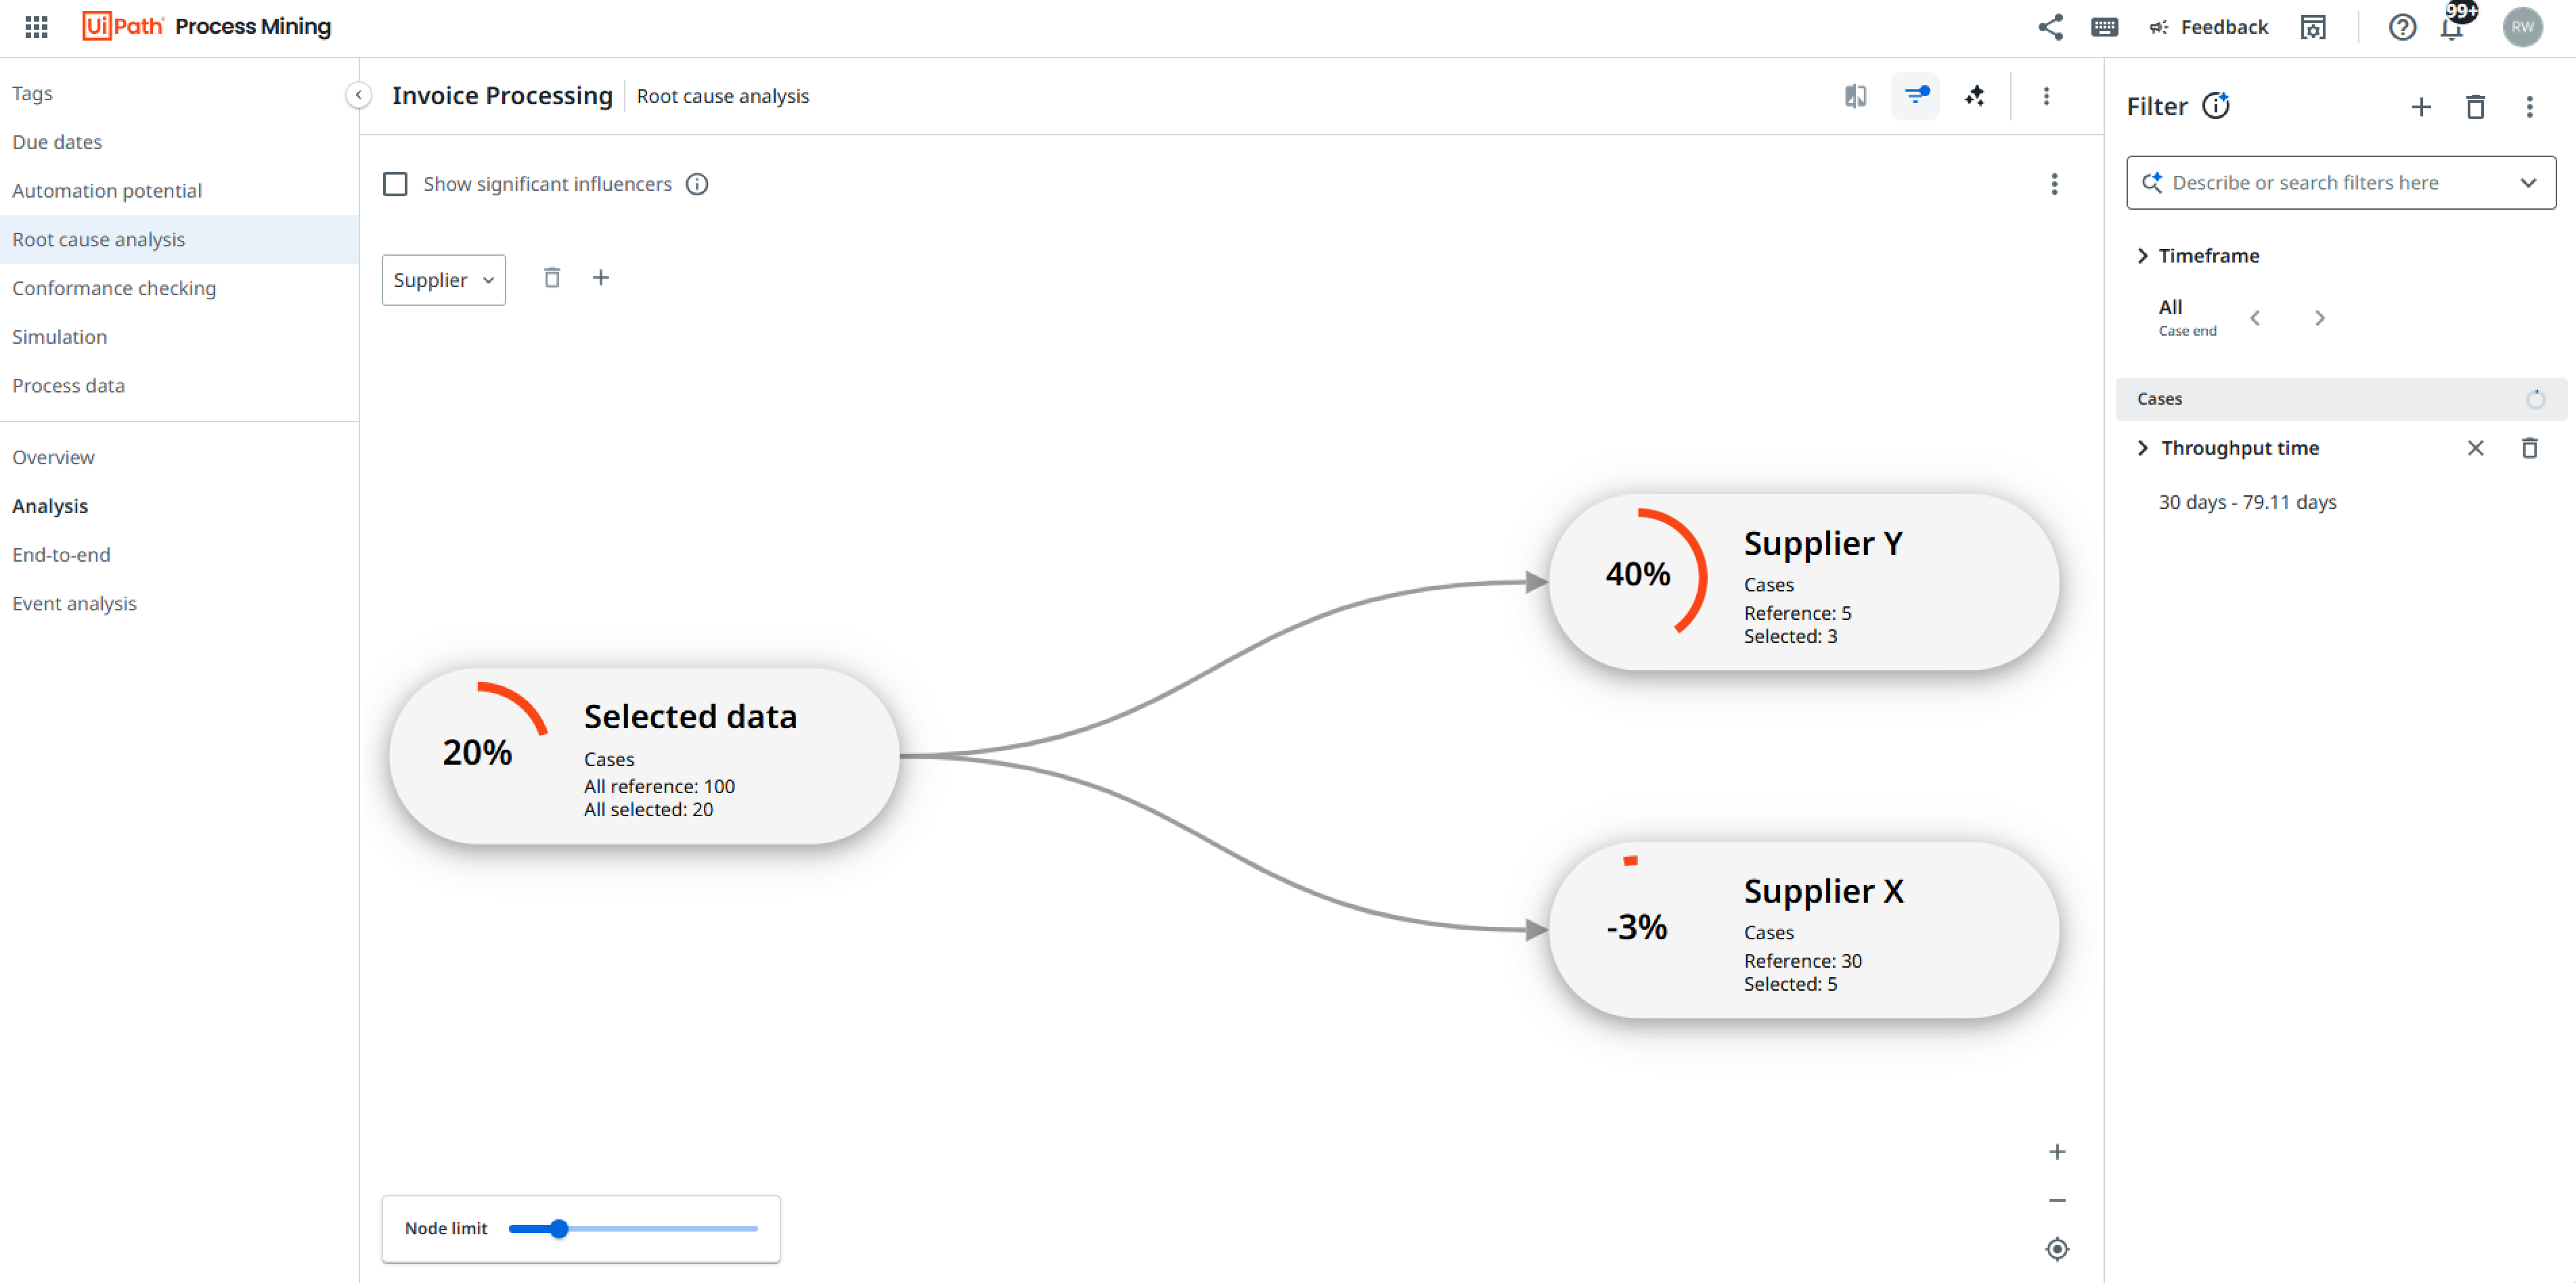Add a new filter with the plus icon
The image size is (2576, 1283).
(2421, 107)
